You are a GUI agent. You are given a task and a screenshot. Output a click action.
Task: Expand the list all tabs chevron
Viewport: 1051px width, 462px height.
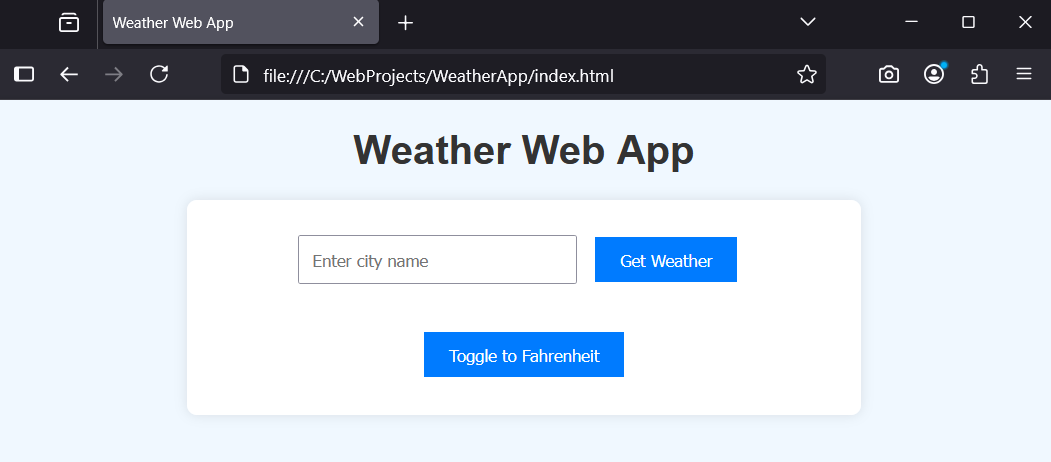[x=808, y=22]
